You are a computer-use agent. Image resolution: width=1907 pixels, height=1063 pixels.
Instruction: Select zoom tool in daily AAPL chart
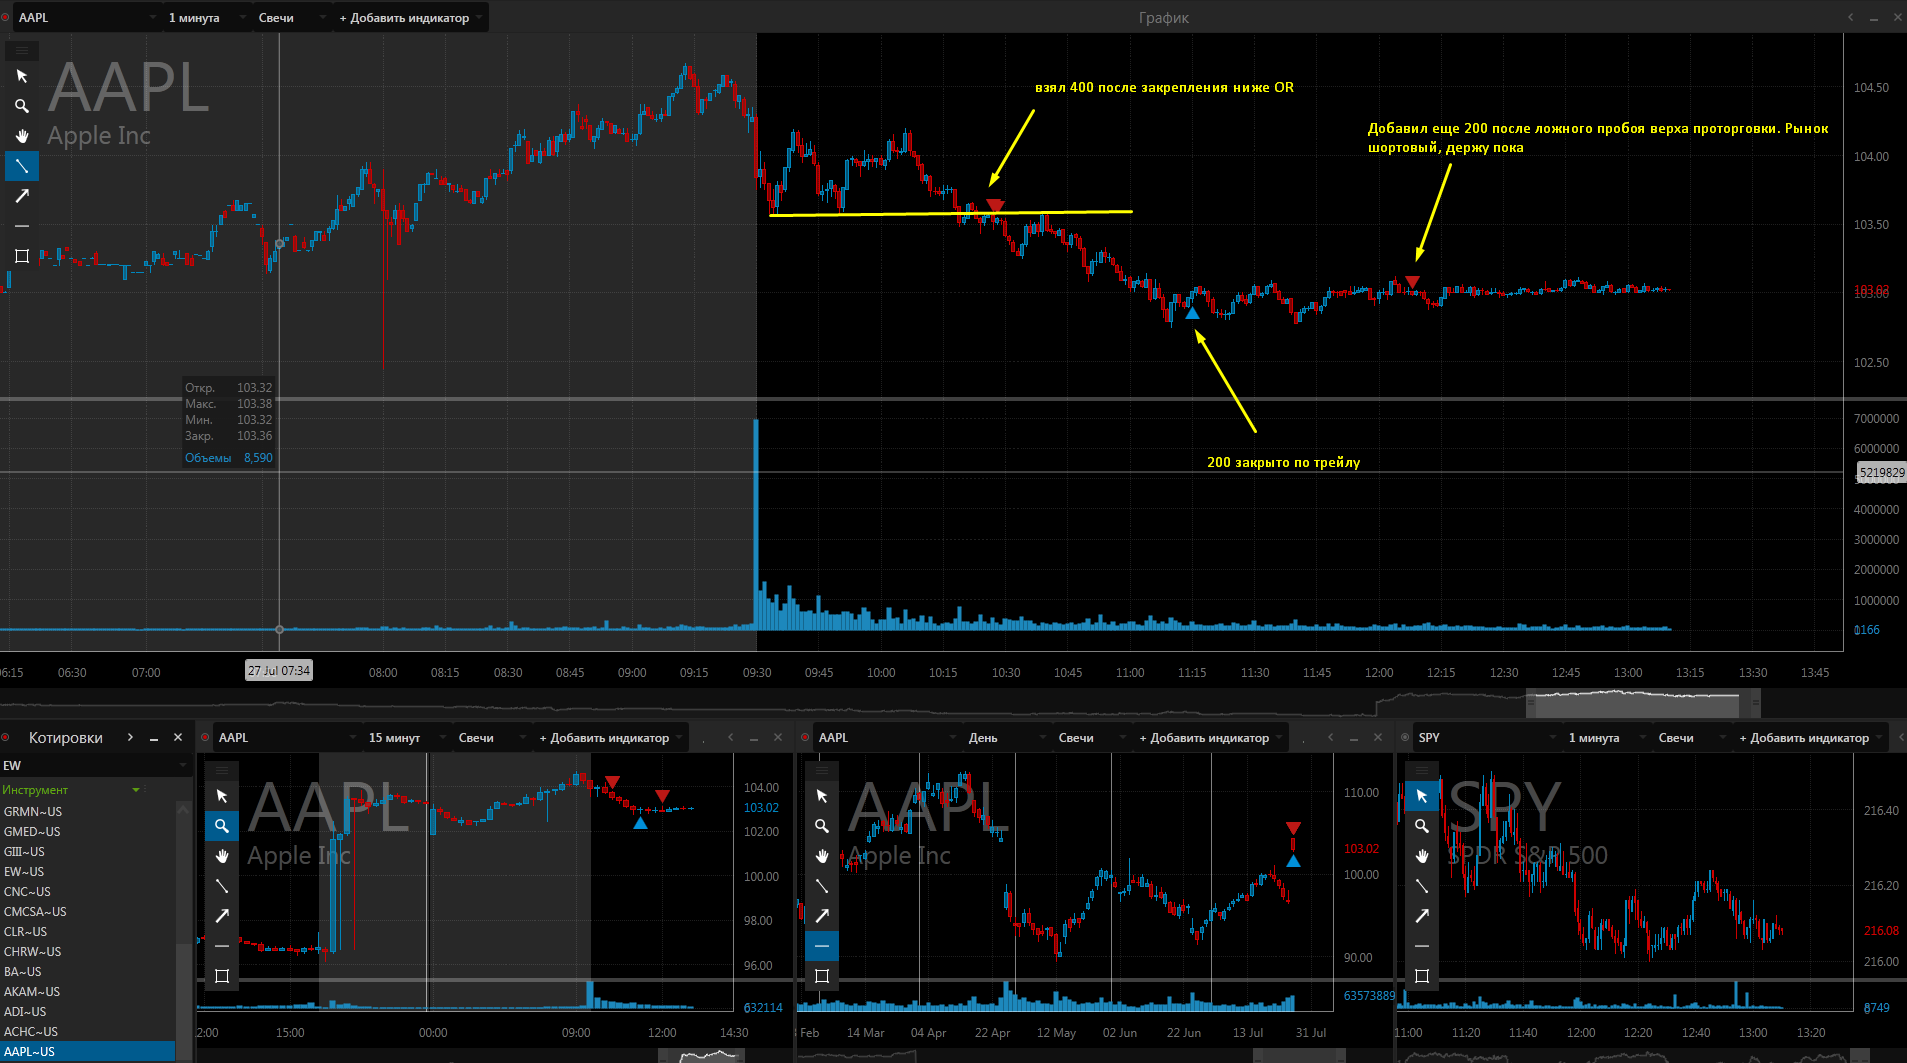[822, 826]
